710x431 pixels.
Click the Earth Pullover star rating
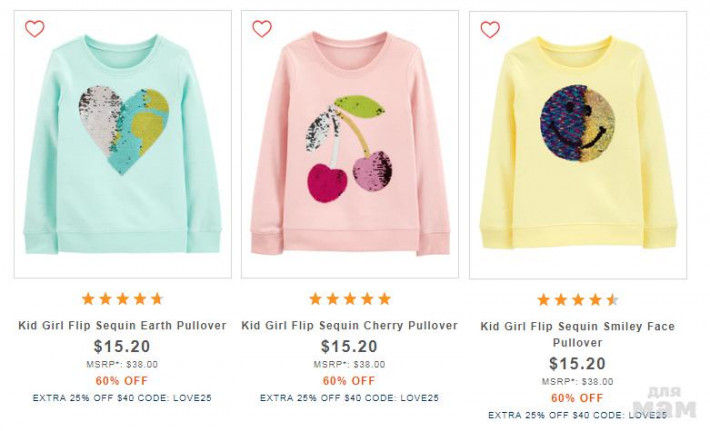point(122,299)
